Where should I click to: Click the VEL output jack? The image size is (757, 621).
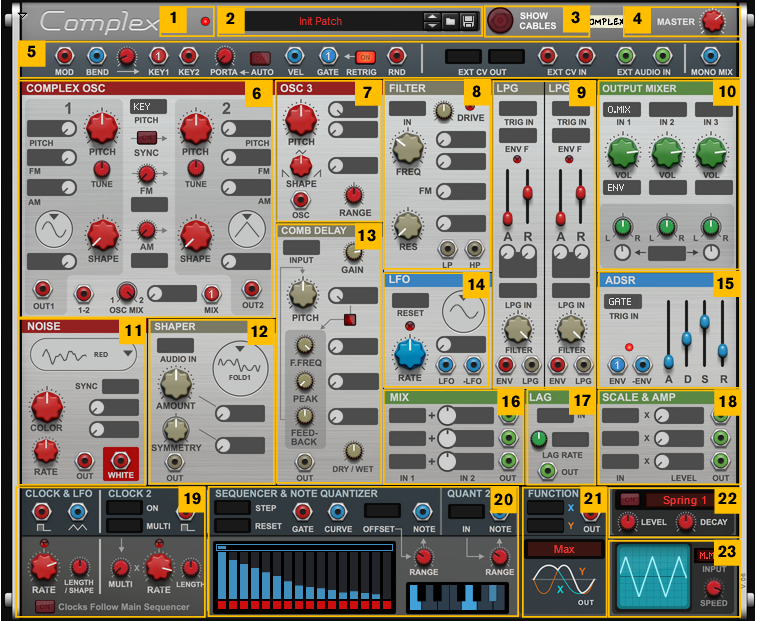click(x=294, y=56)
